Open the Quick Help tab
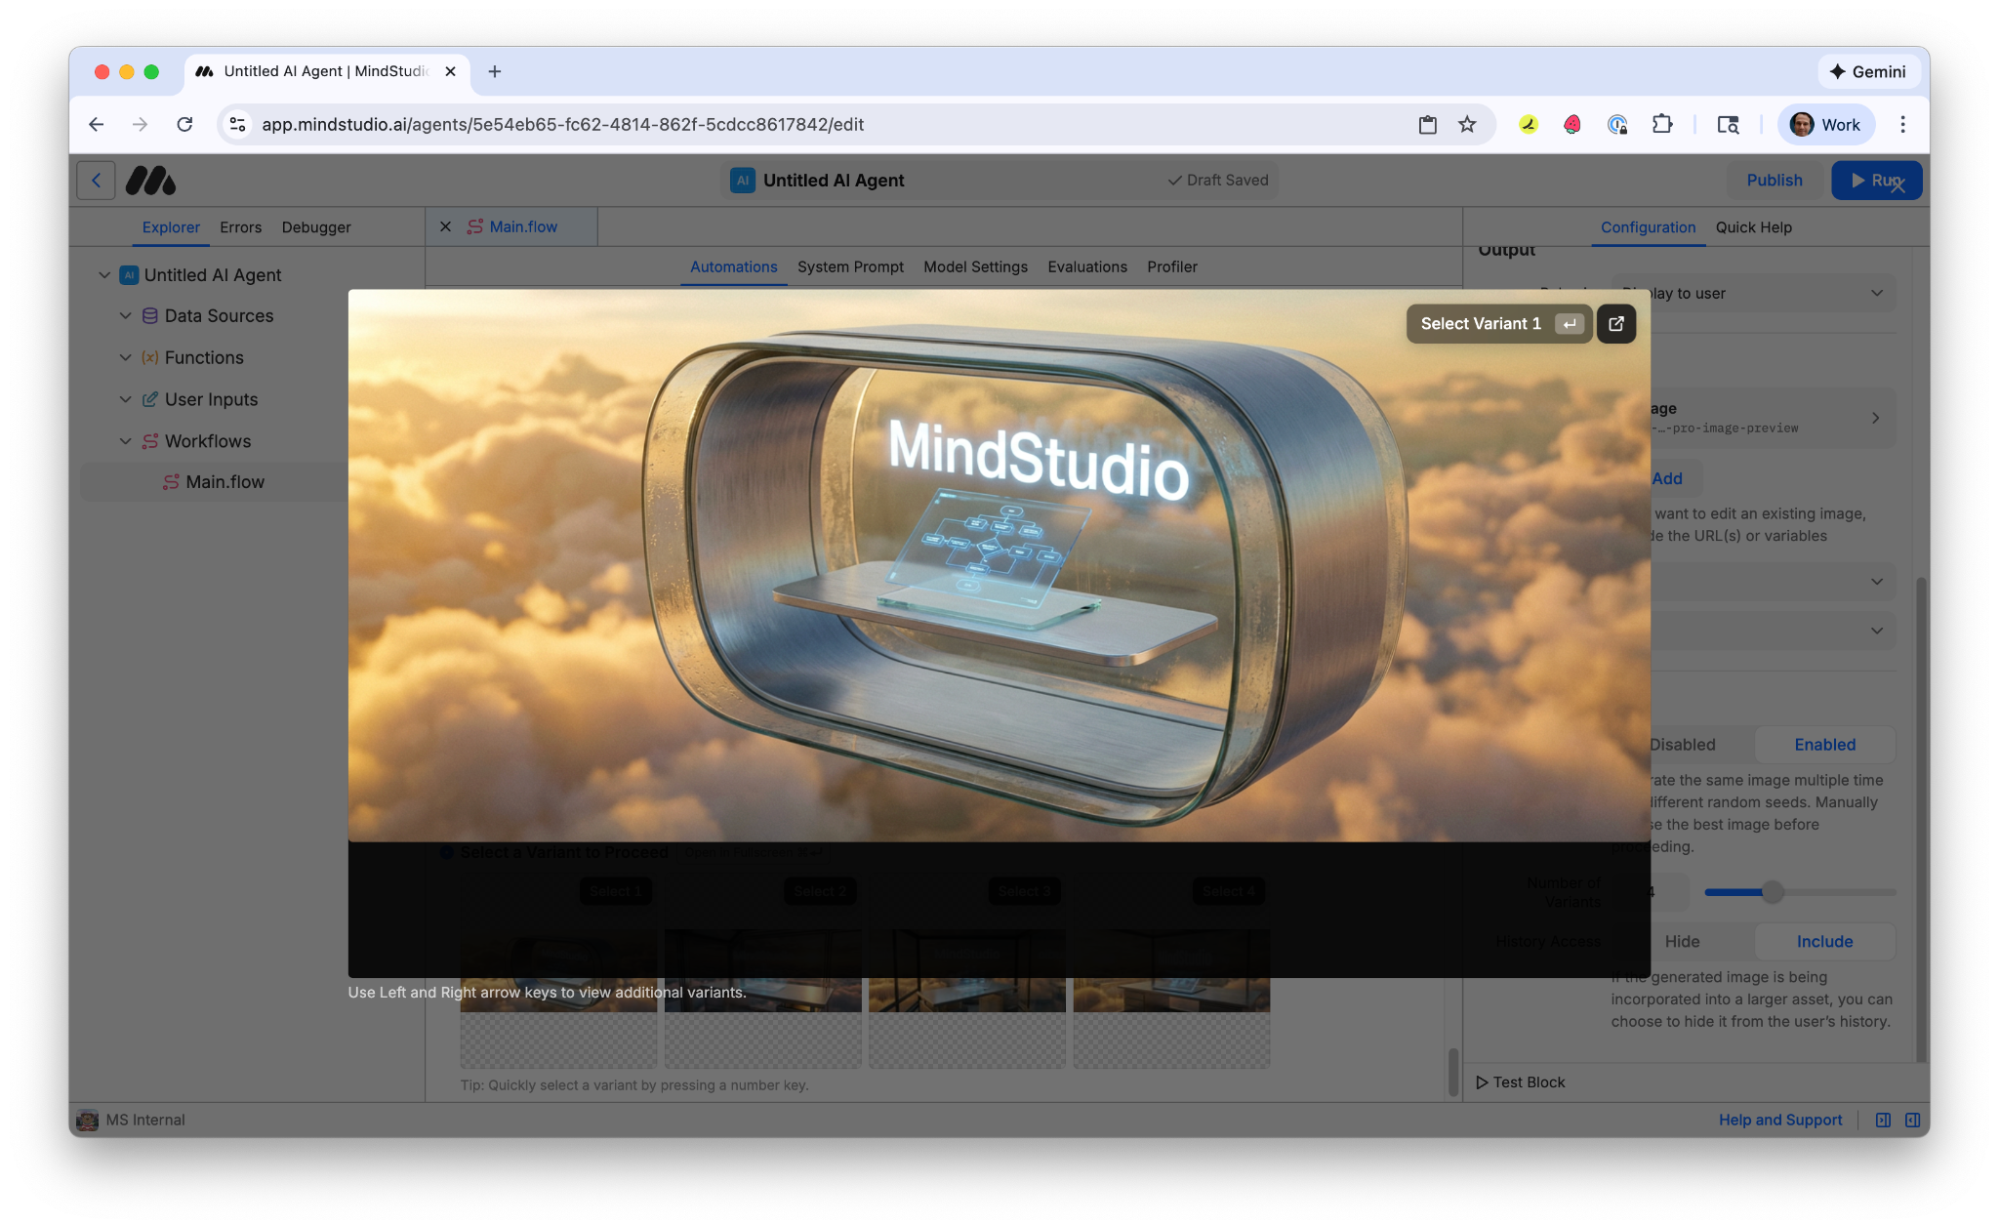 1753,227
